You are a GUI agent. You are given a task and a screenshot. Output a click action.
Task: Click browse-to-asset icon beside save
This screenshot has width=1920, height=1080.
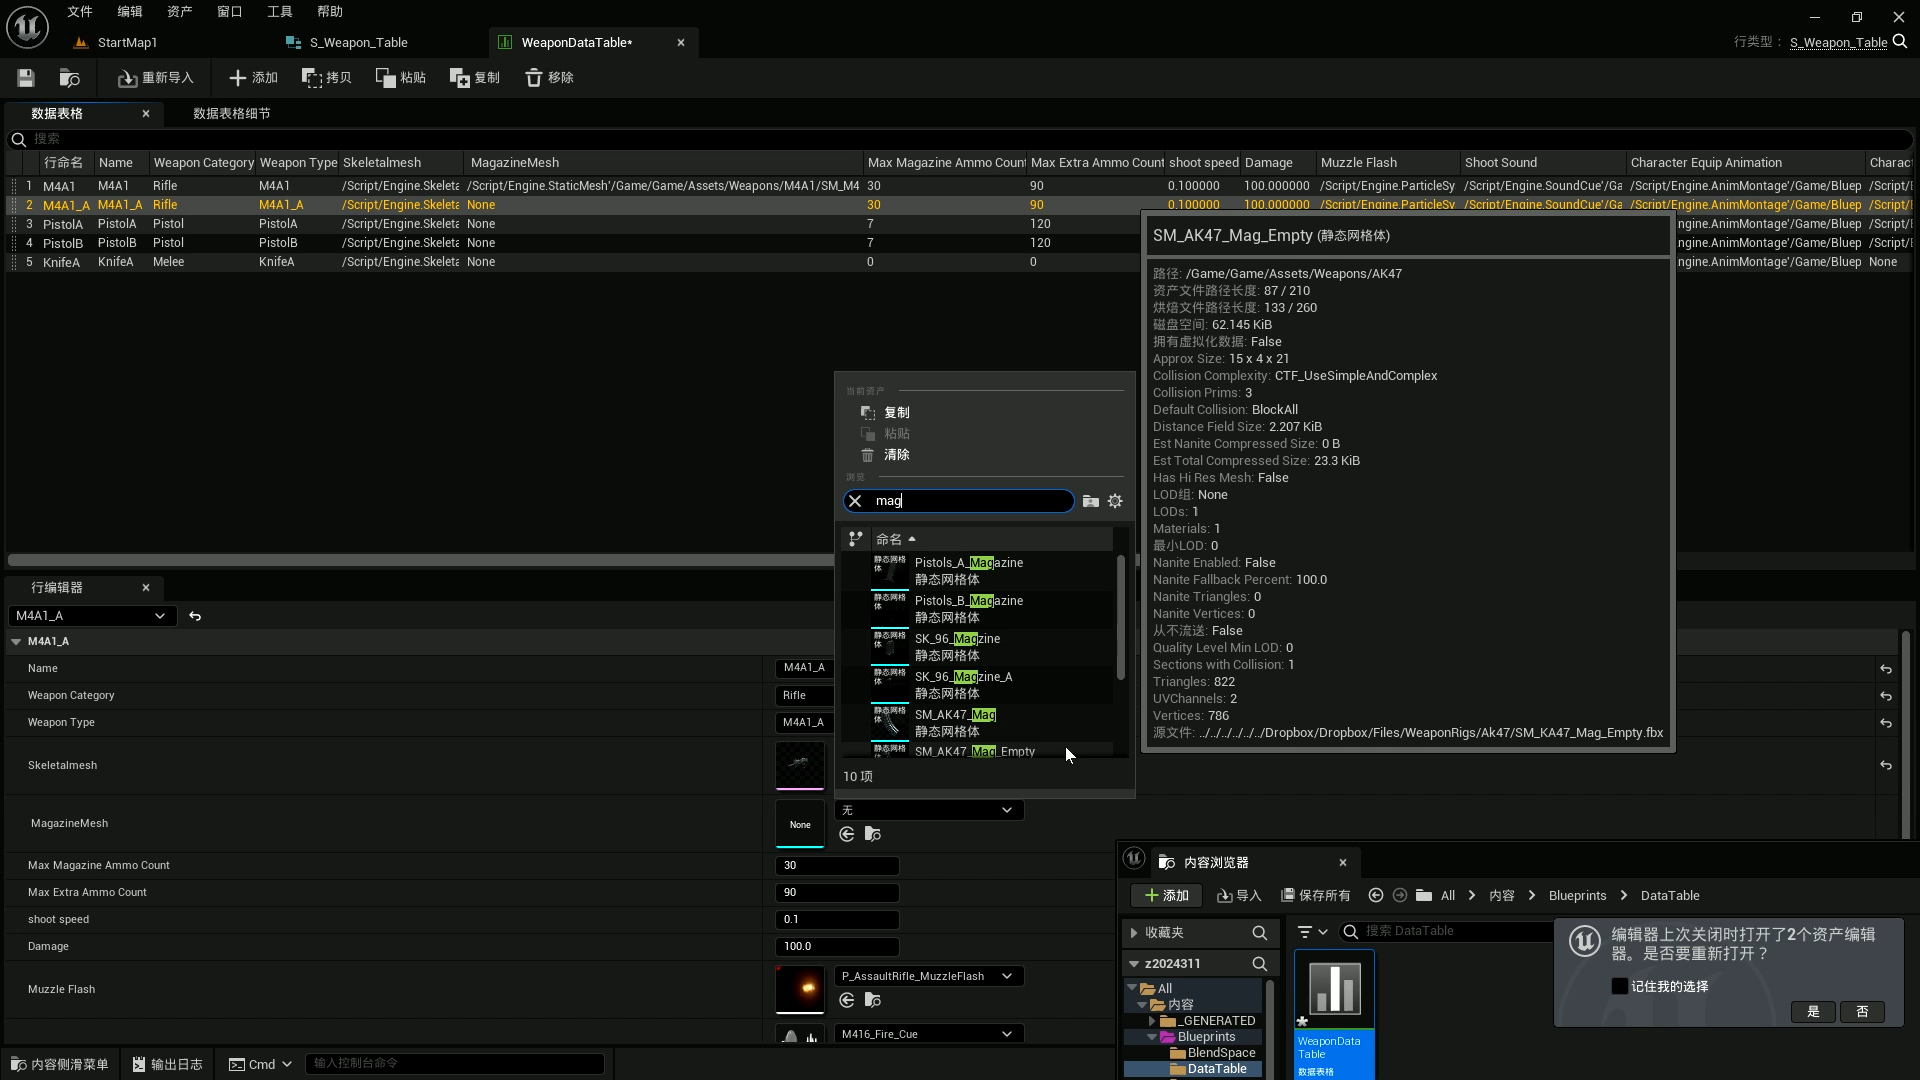pos(69,78)
